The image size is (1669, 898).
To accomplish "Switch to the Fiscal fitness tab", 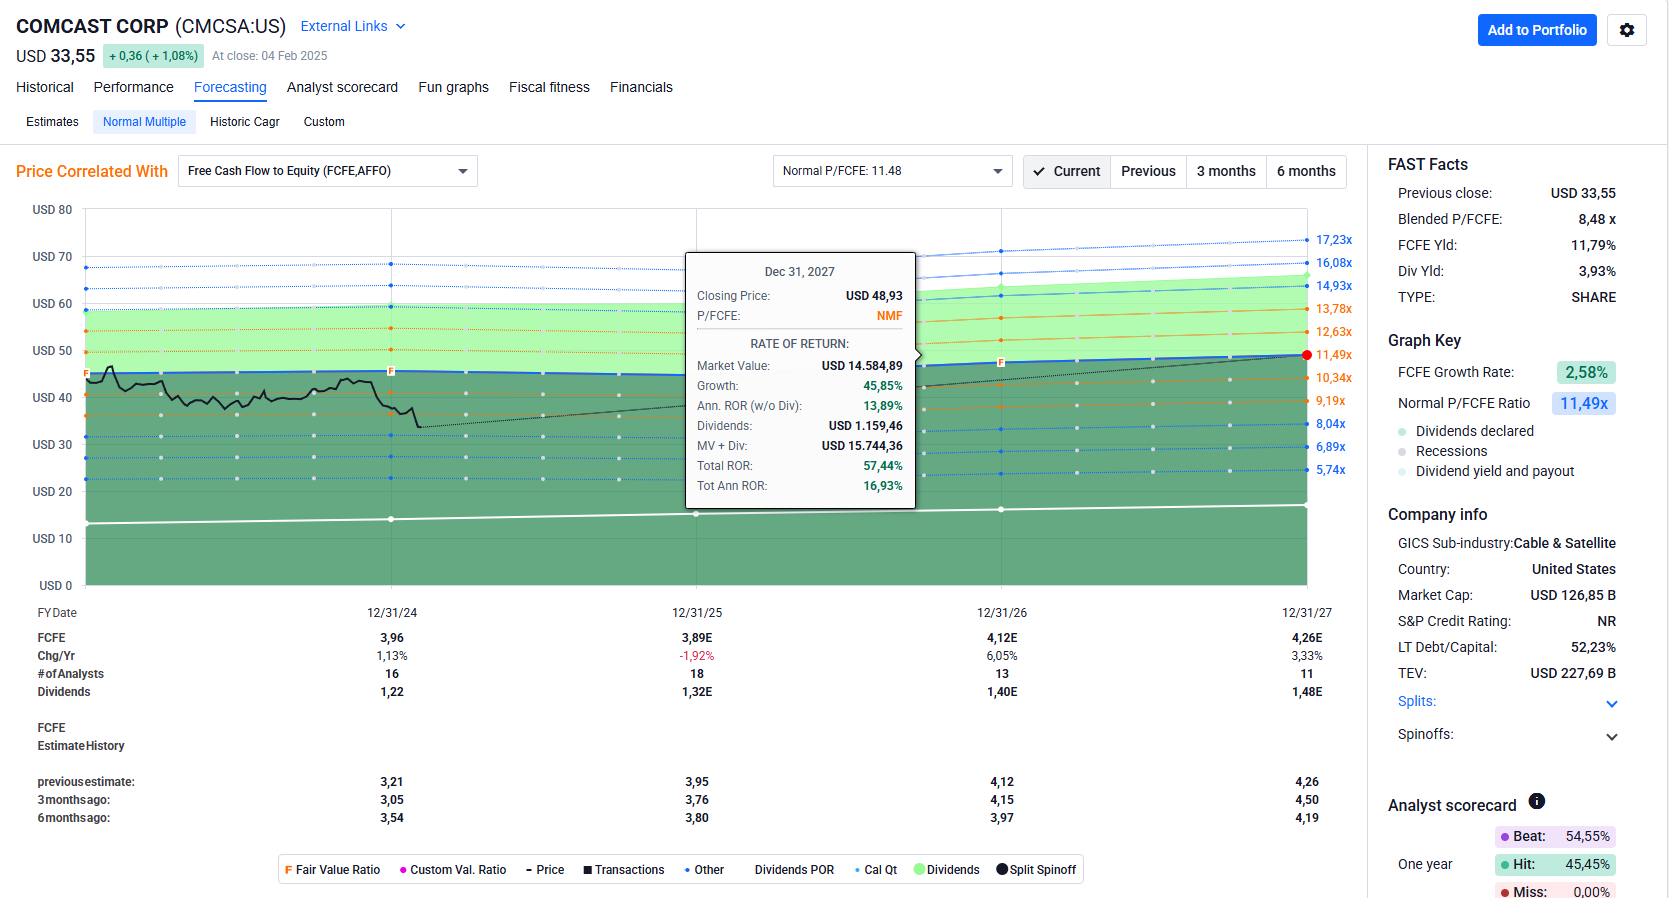I will (549, 87).
